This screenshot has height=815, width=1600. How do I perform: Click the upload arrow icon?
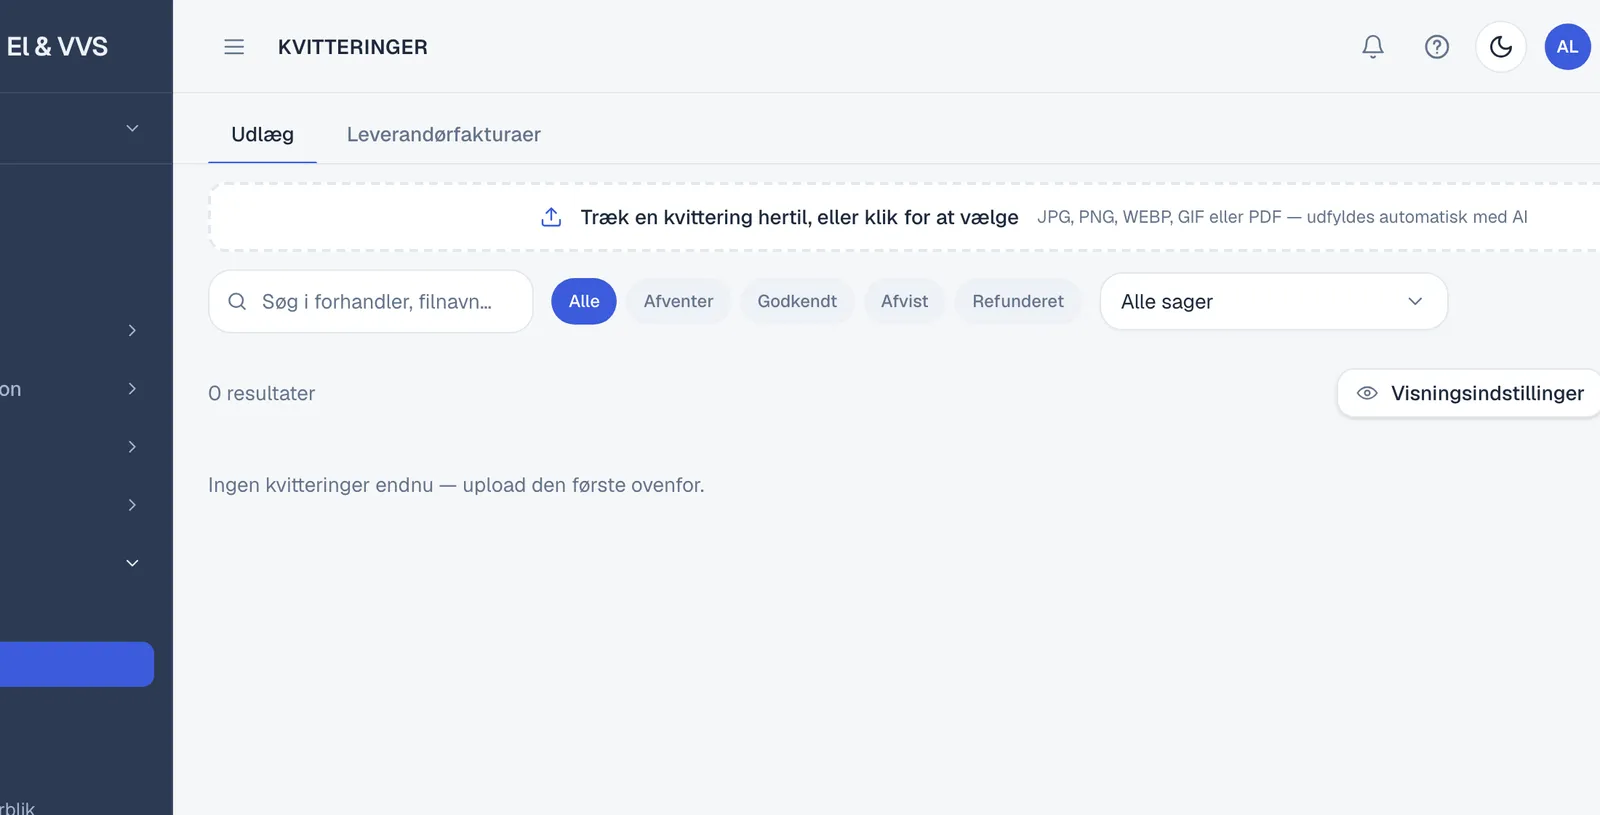(x=551, y=217)
